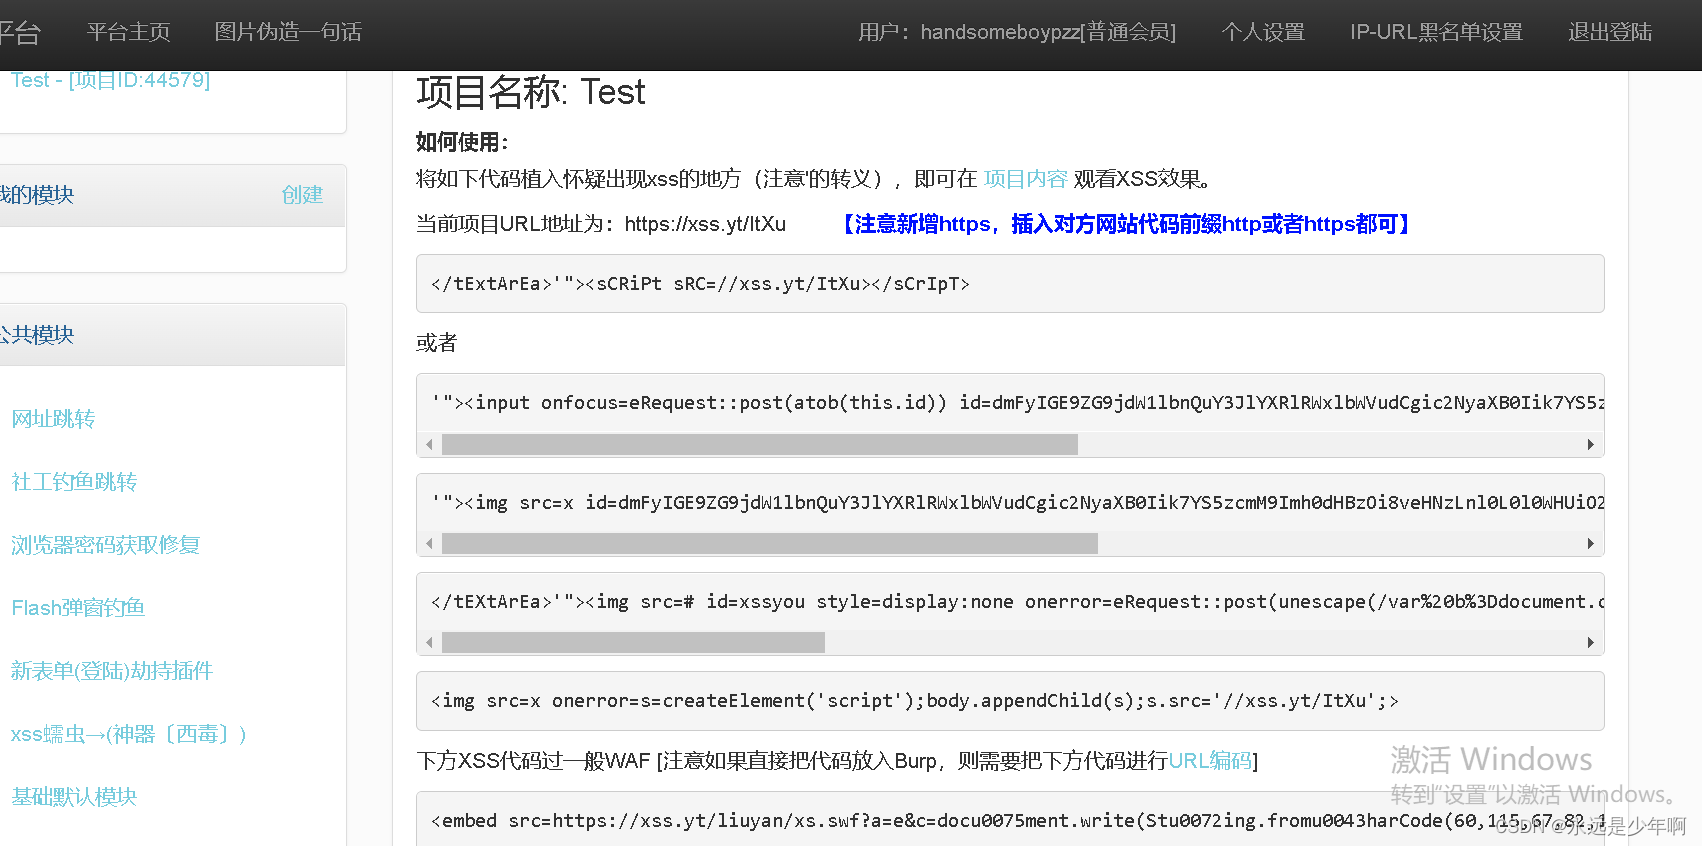The image size is (1702, 846).
Task: Click the 如何使用 heading
Action: click(x=462, y=142)
